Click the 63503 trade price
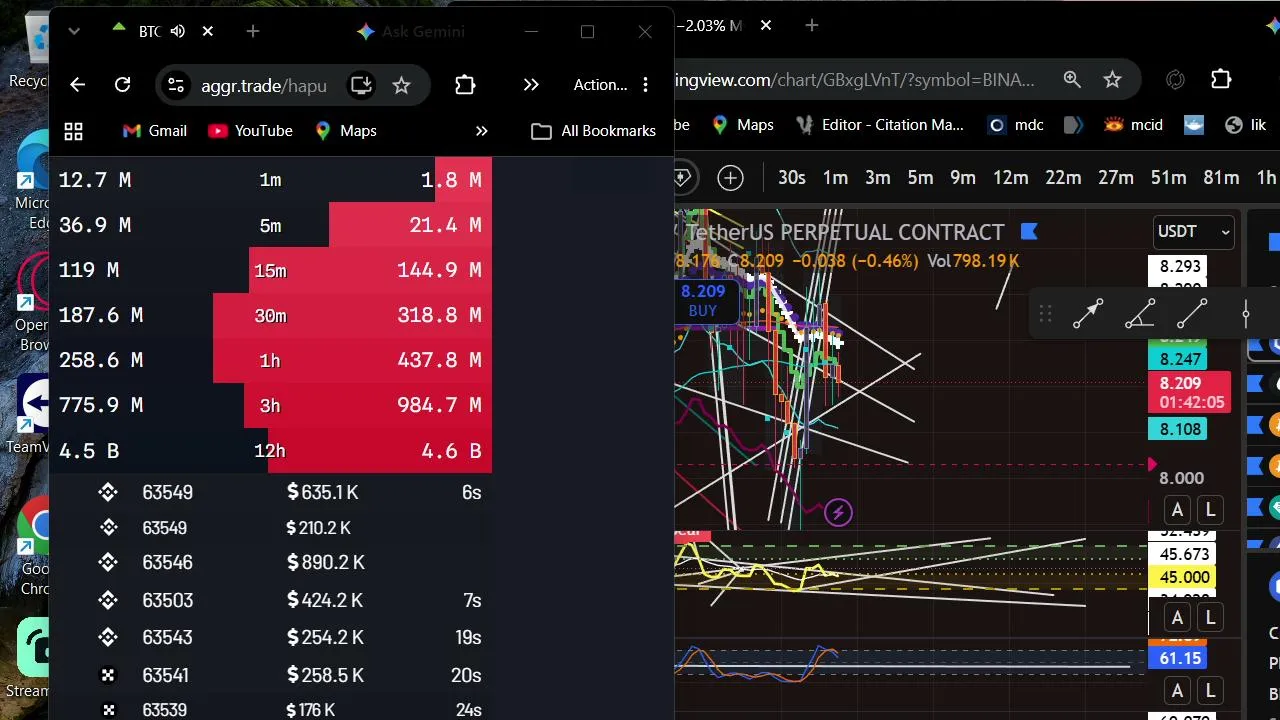The image size is (1280, 720). [167, 600]
